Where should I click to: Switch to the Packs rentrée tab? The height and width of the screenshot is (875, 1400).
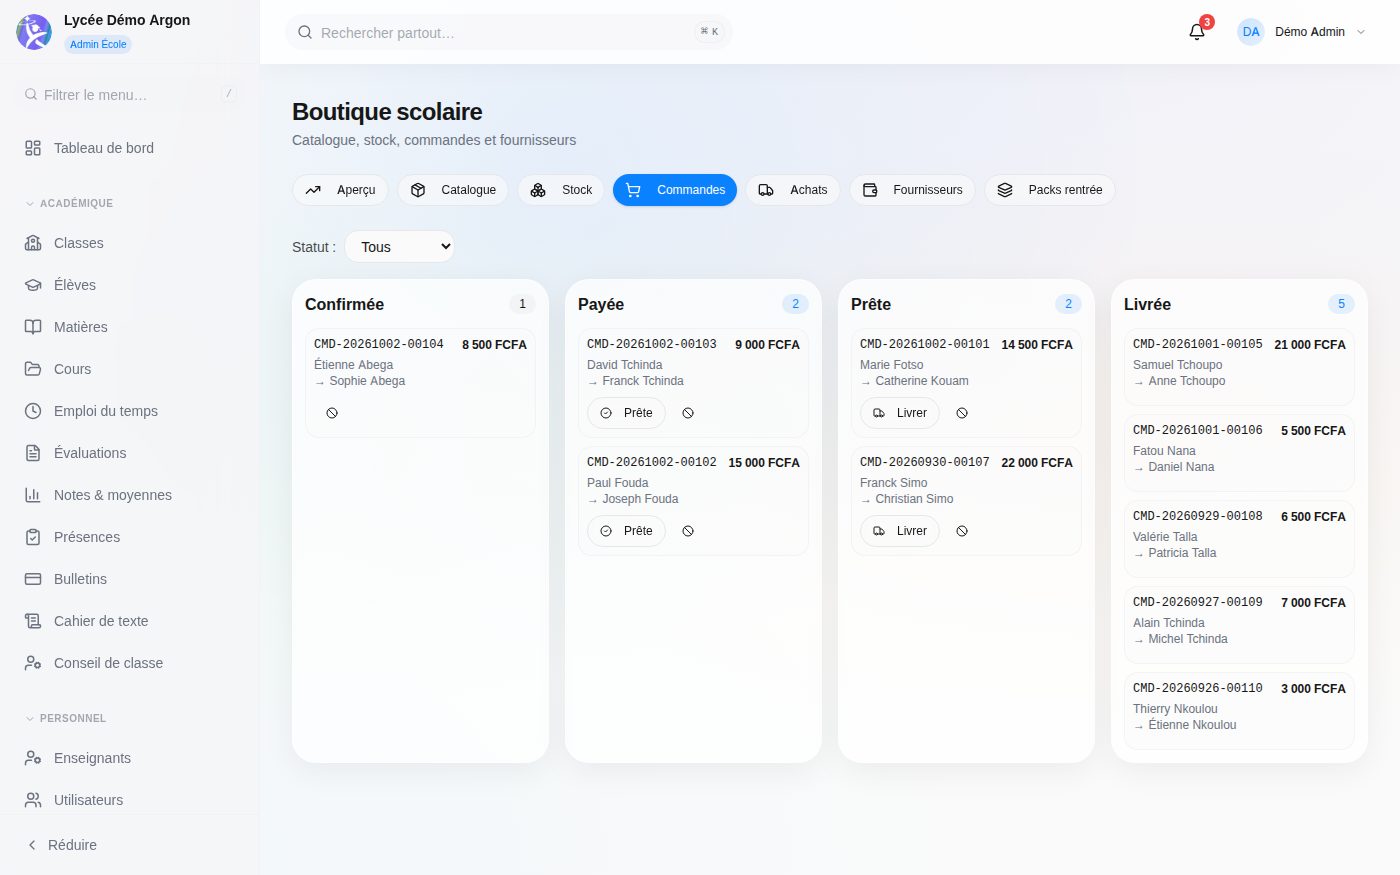[x=1050, y=190]
